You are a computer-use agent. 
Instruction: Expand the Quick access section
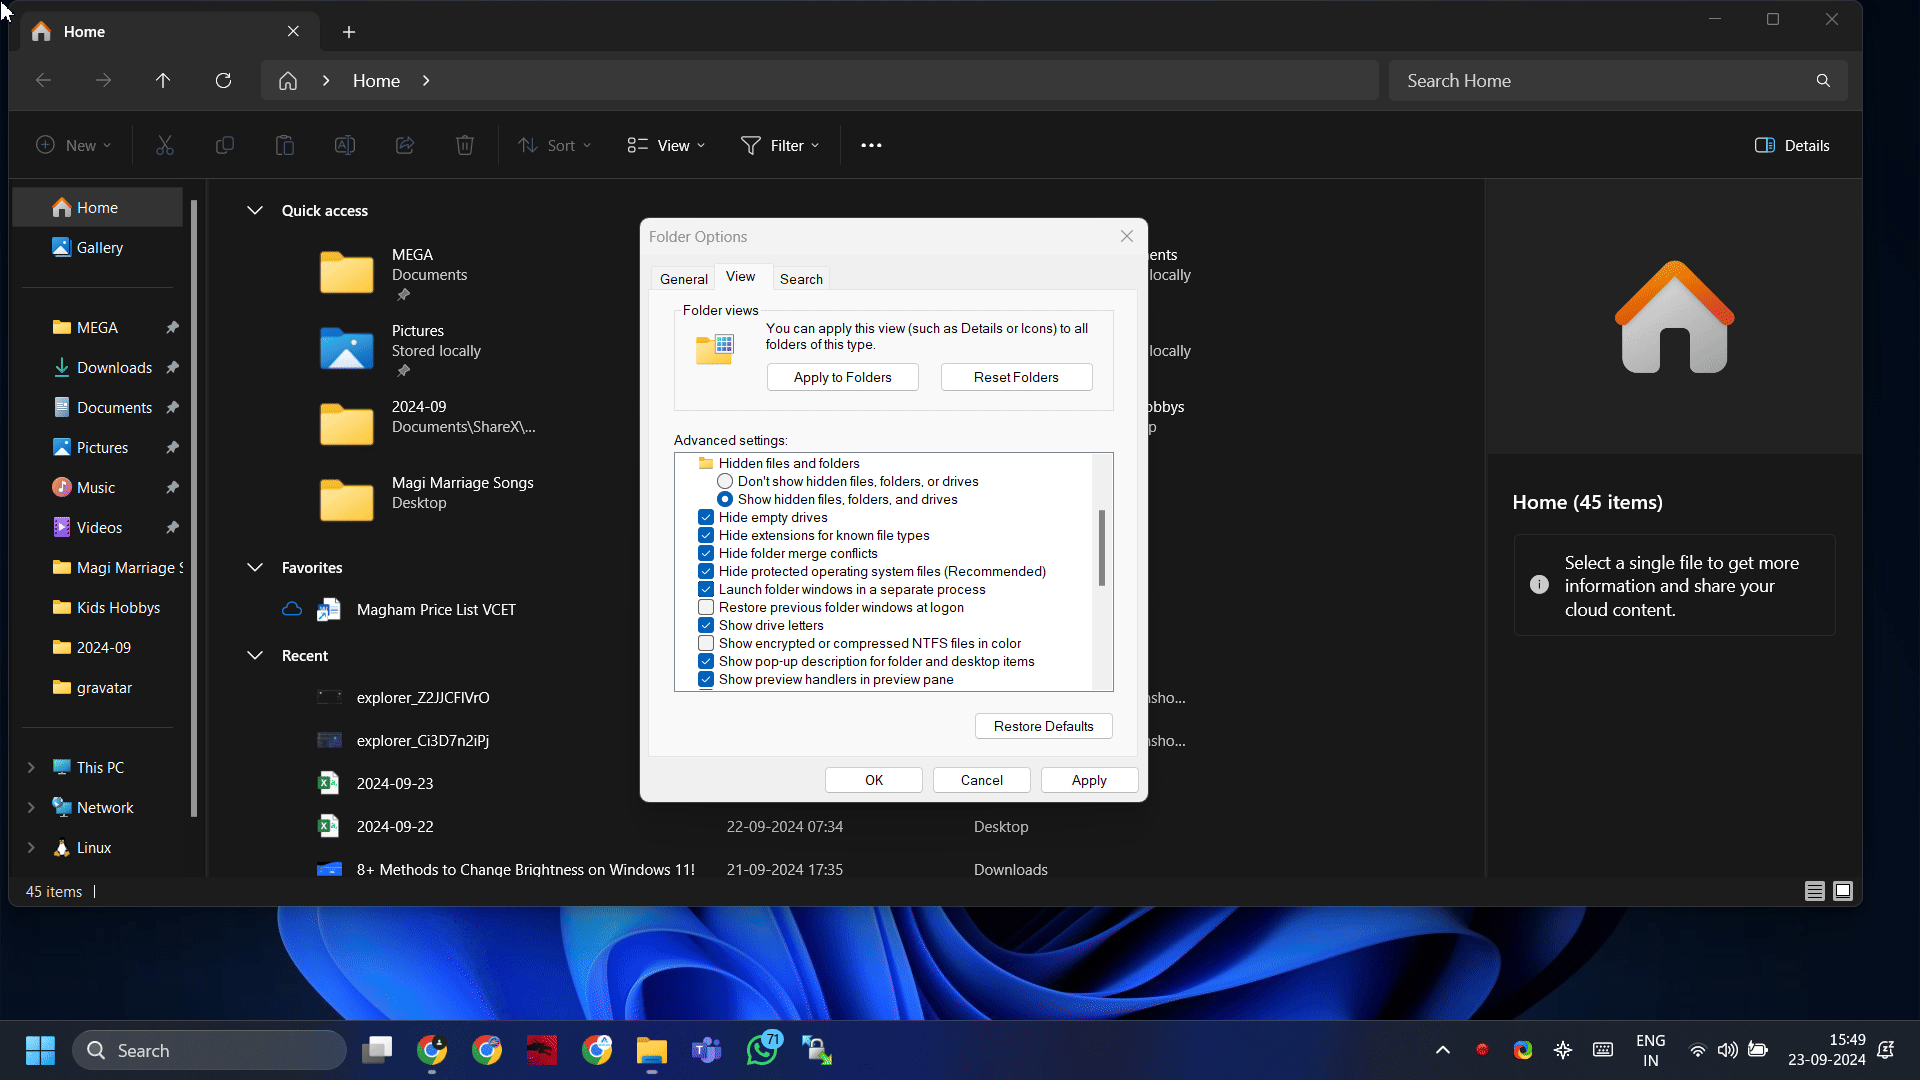(x=253, y=210)
